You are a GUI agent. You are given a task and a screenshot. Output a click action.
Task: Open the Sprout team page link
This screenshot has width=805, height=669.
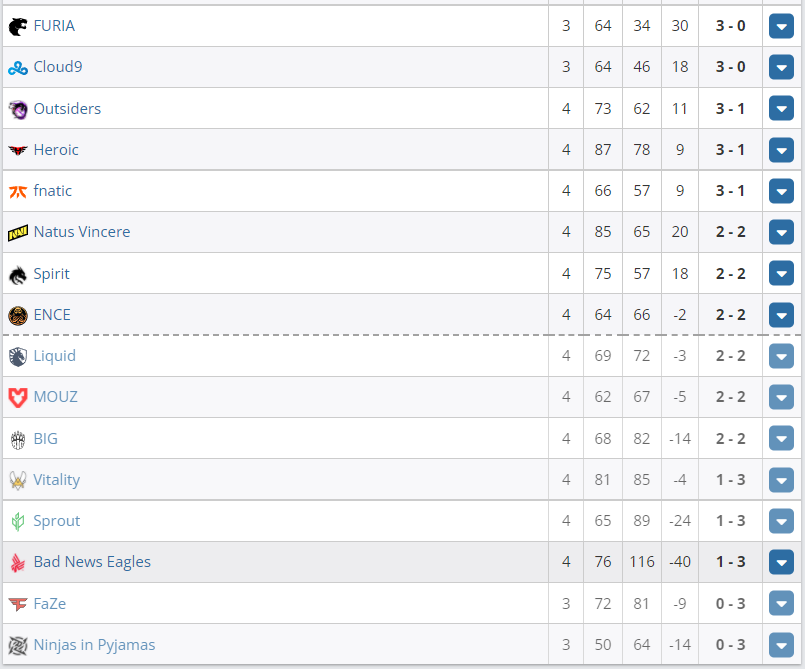click(x=56, y=521)
